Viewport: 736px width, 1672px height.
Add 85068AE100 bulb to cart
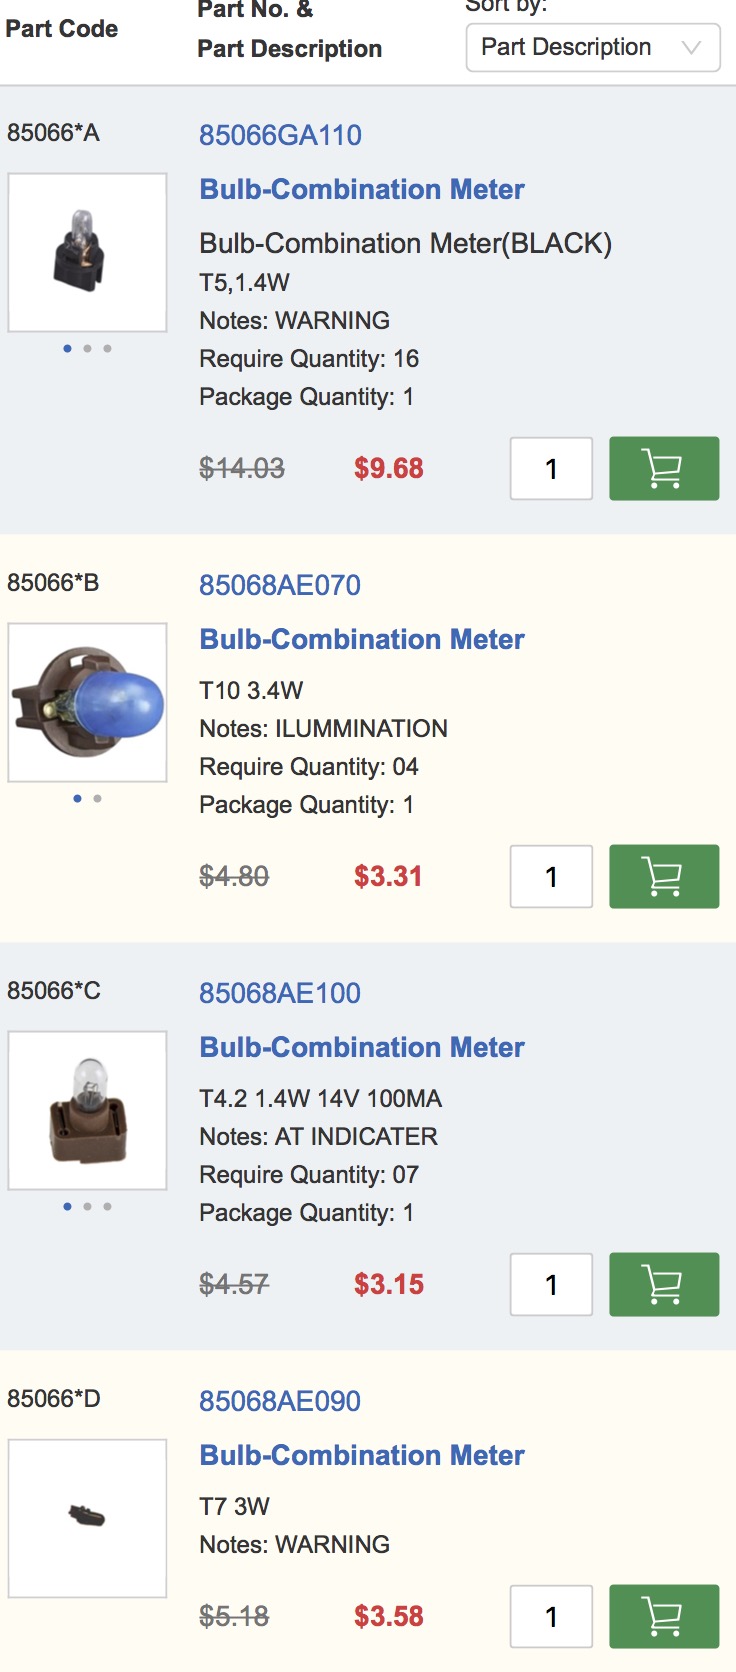pos(664,1284)
